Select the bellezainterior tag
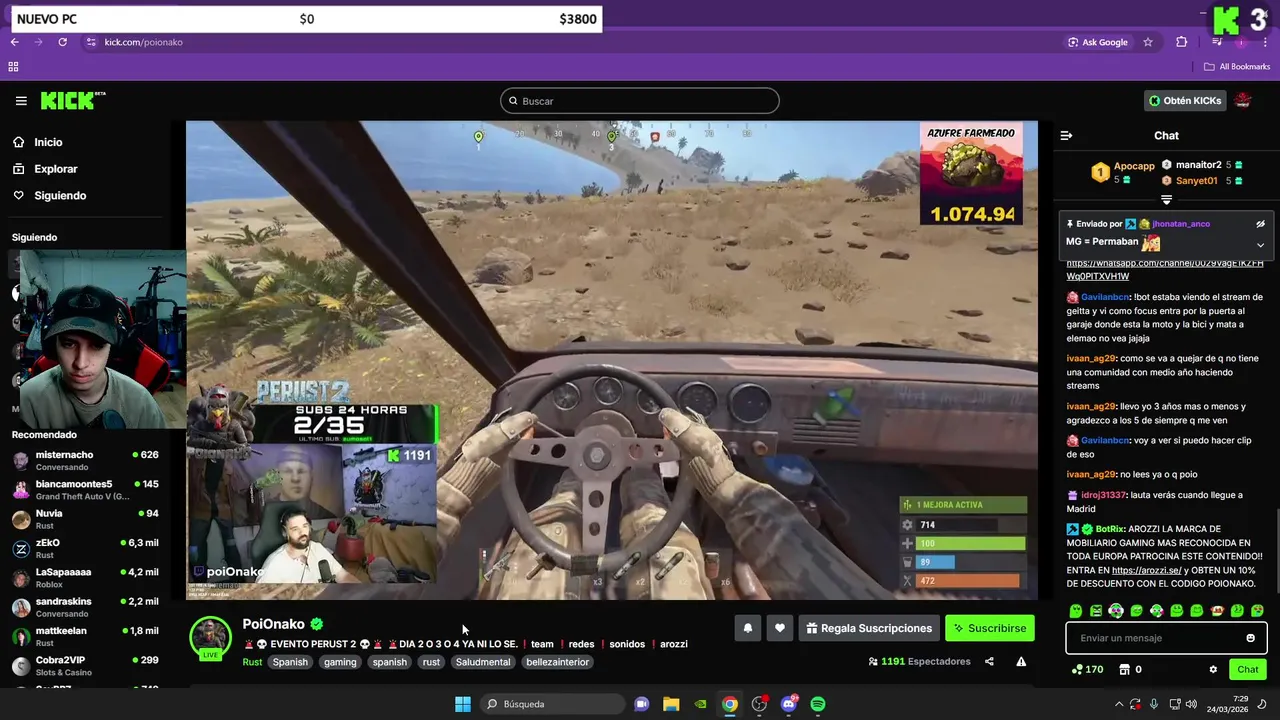The image size is (1280, 720). [x=558, y=662]
